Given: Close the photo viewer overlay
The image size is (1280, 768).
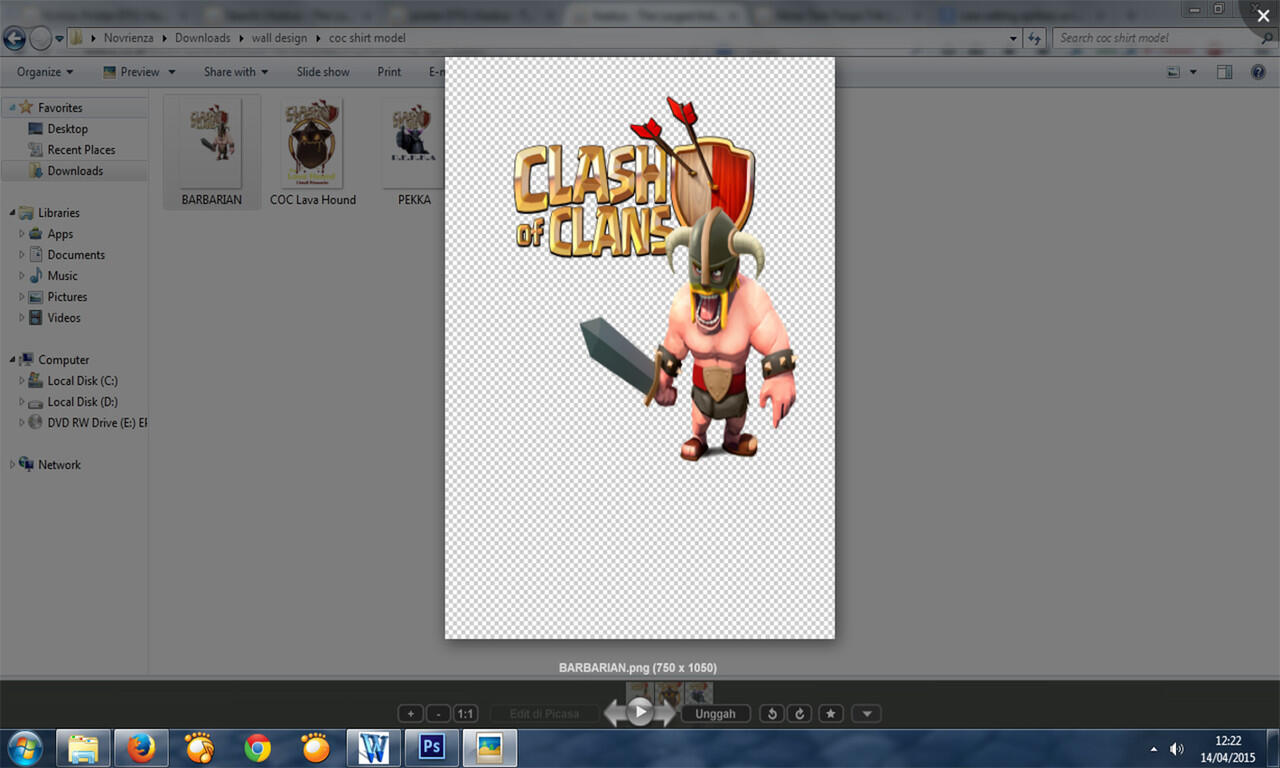Looking at the screenshot, I should (1263, 16).
